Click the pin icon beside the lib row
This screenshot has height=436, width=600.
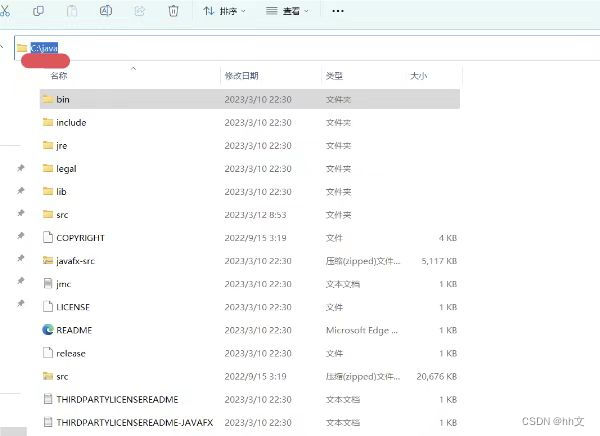(x=21, y=191)
